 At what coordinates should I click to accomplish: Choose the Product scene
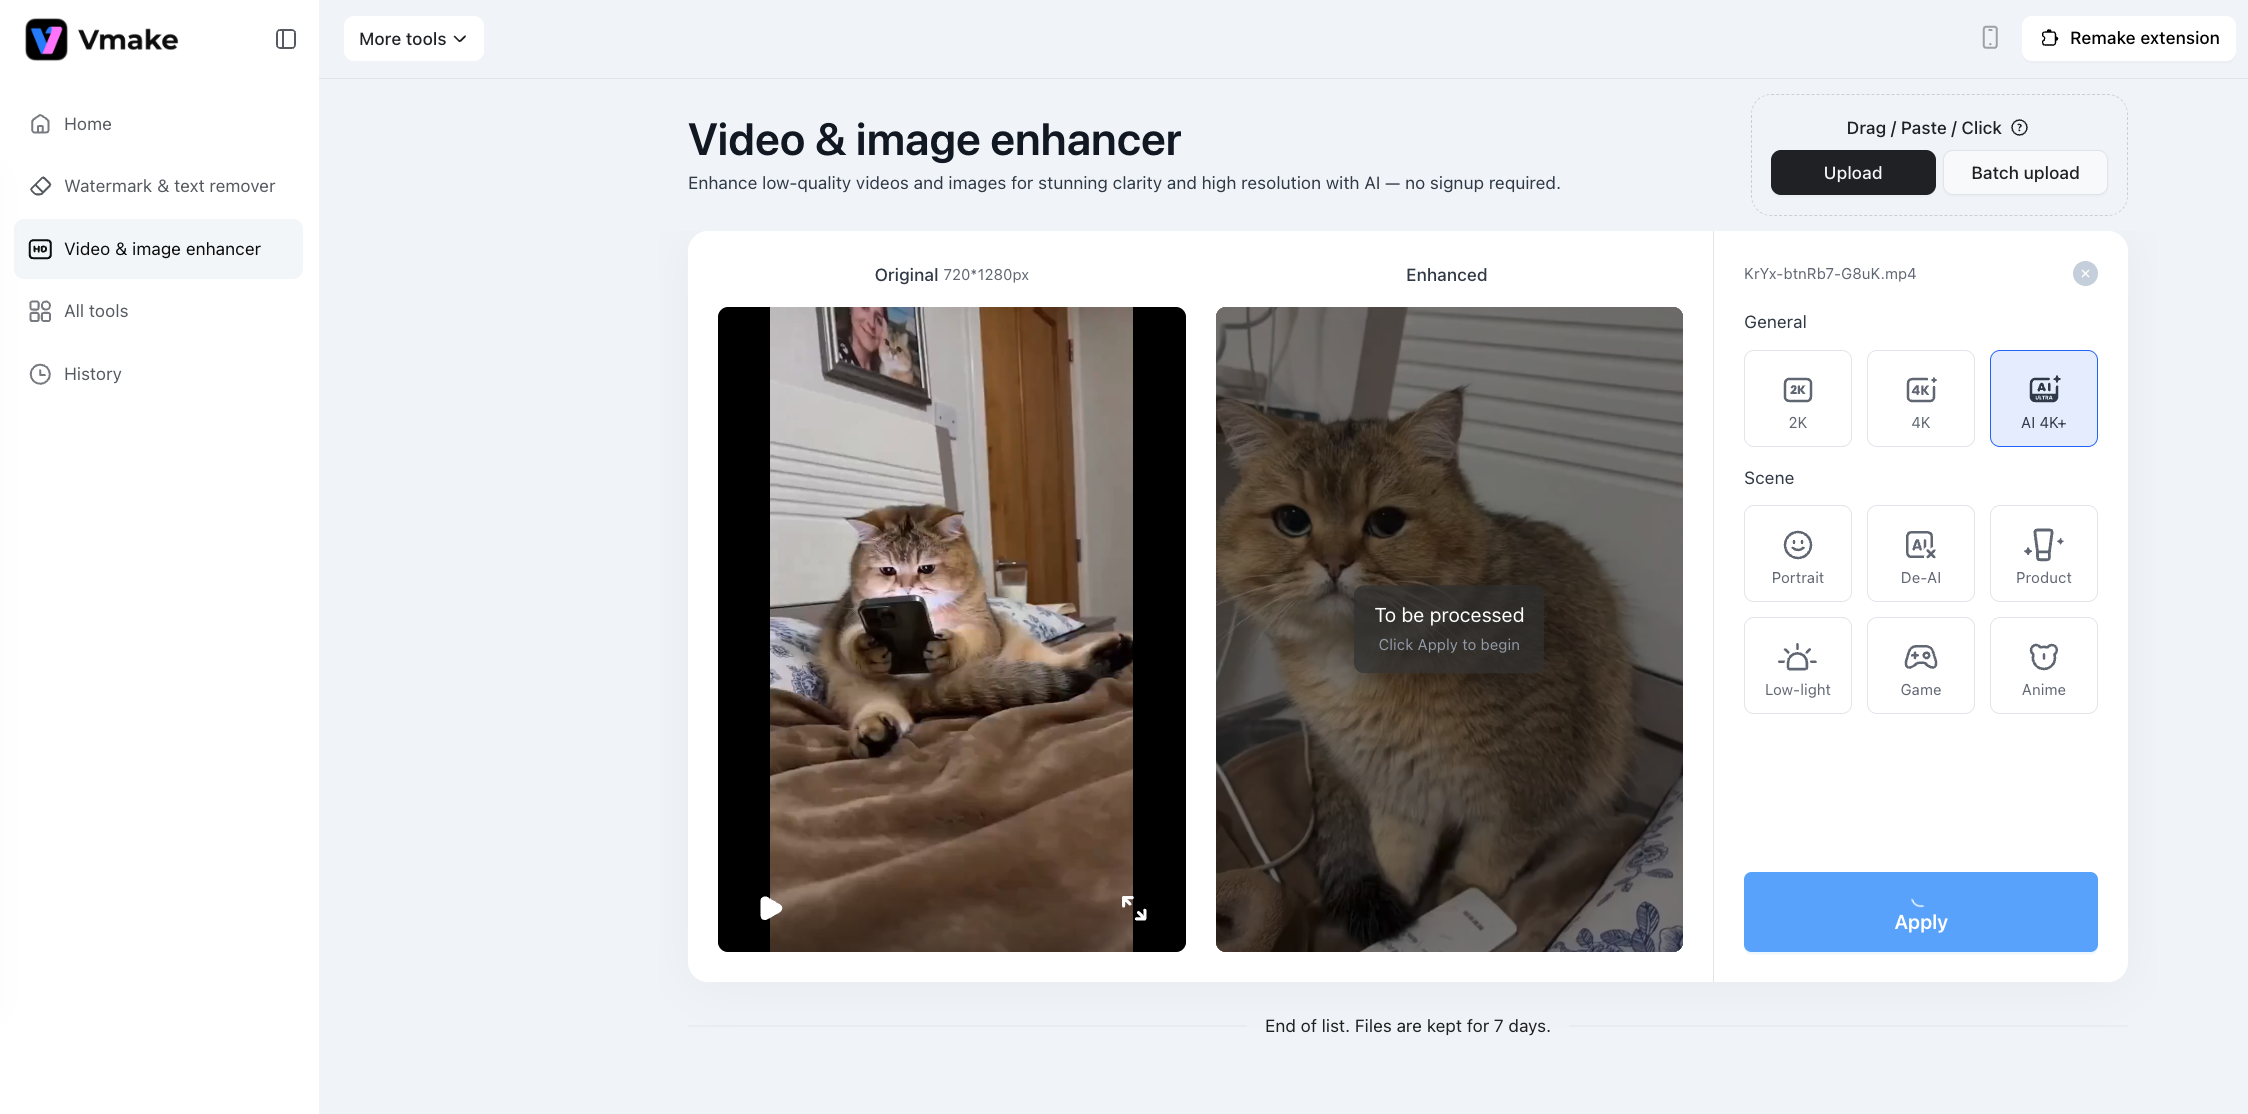coord(2043,554)
